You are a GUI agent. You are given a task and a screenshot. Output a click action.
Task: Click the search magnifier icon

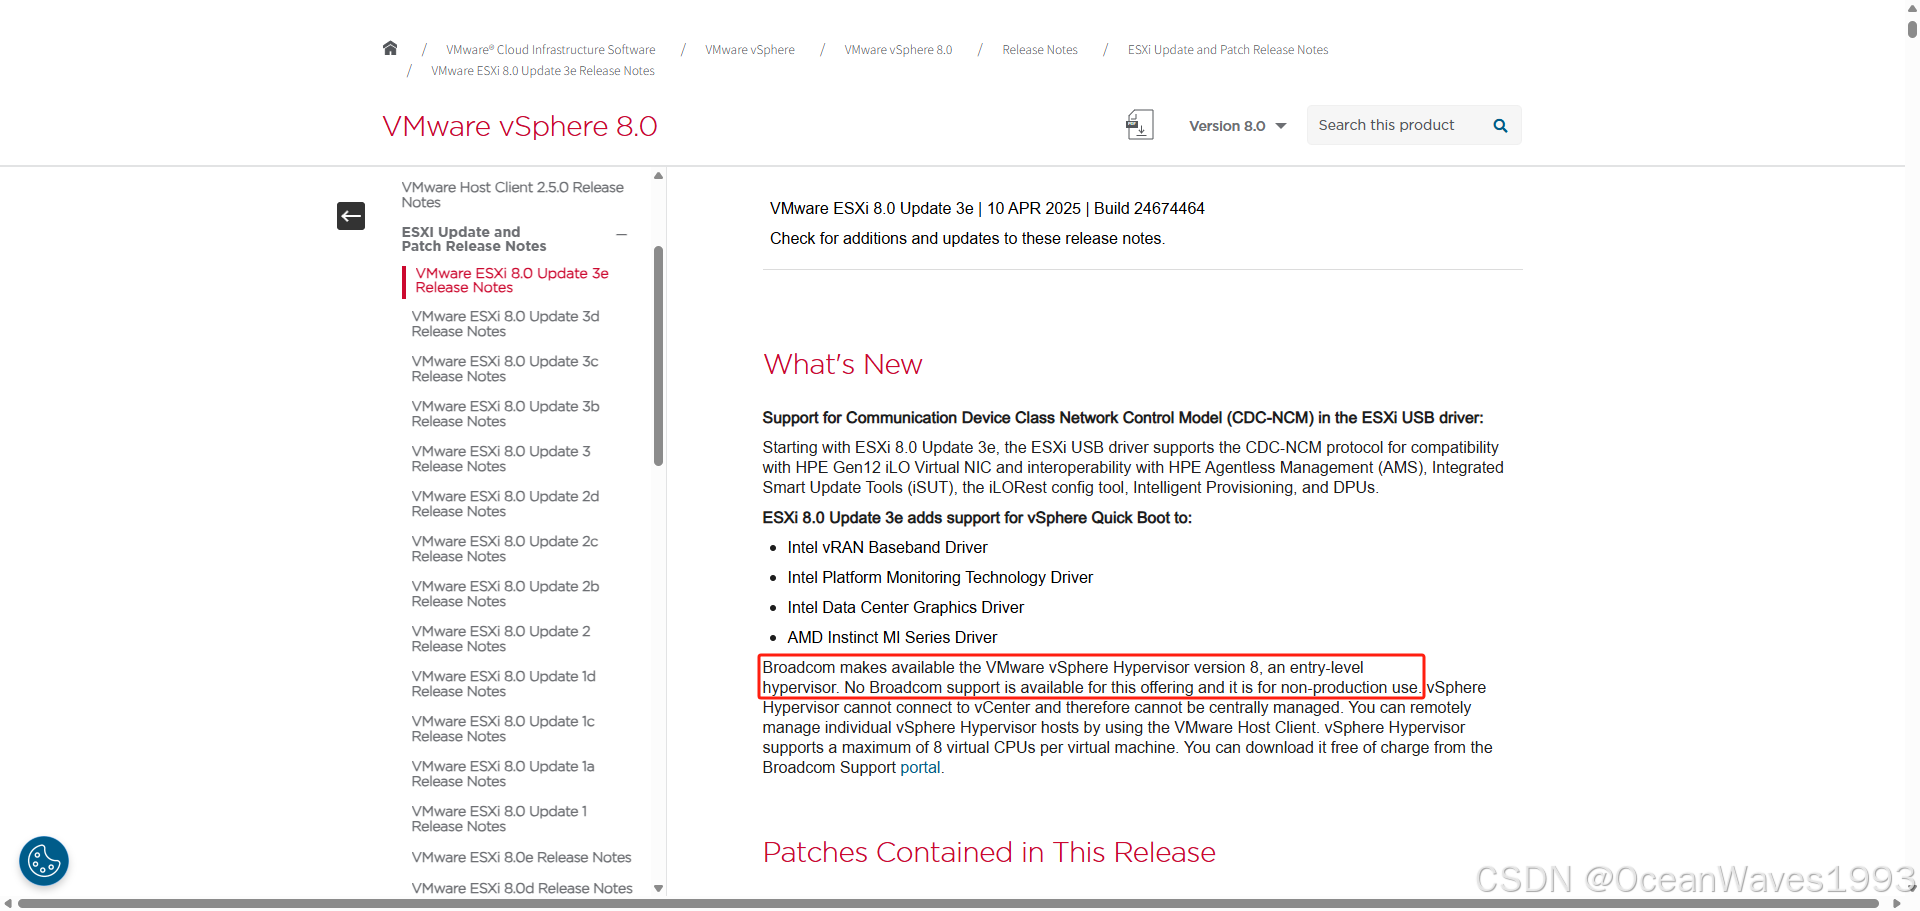click(x=1500, y=126)
